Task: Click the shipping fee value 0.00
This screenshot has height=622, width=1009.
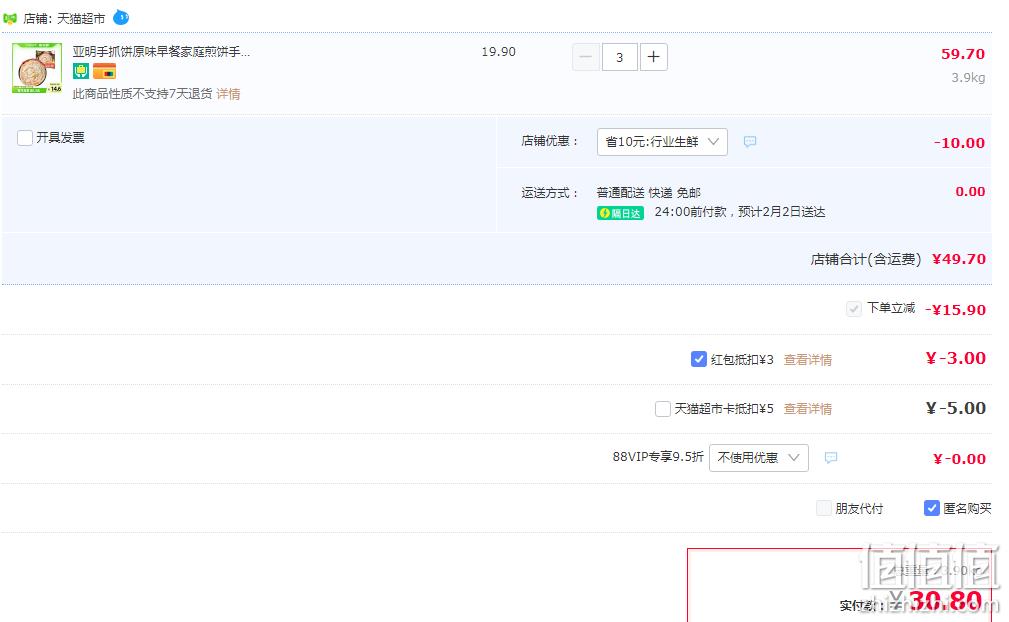Action: pos(970,191)
